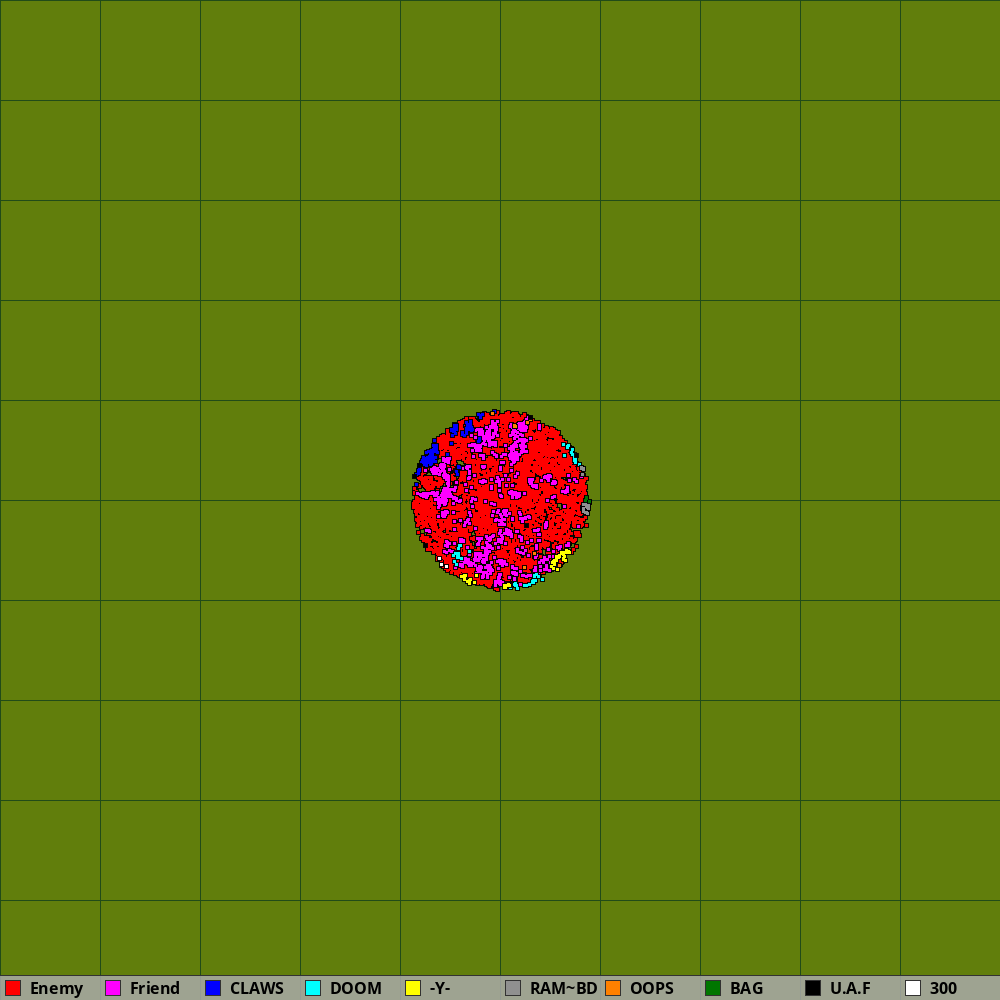Screen dimensions: 1000x1000
Task: Click the yellow -Y- cluster at circle's lower right
Action: (561, 557)
